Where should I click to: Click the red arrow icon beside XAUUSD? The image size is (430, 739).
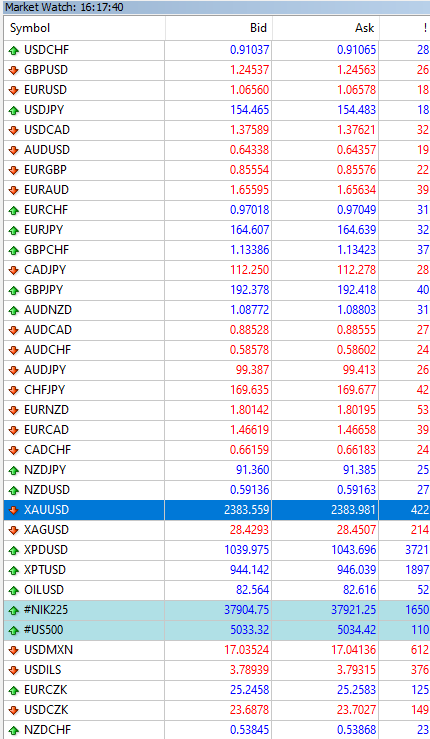(14, 510)
